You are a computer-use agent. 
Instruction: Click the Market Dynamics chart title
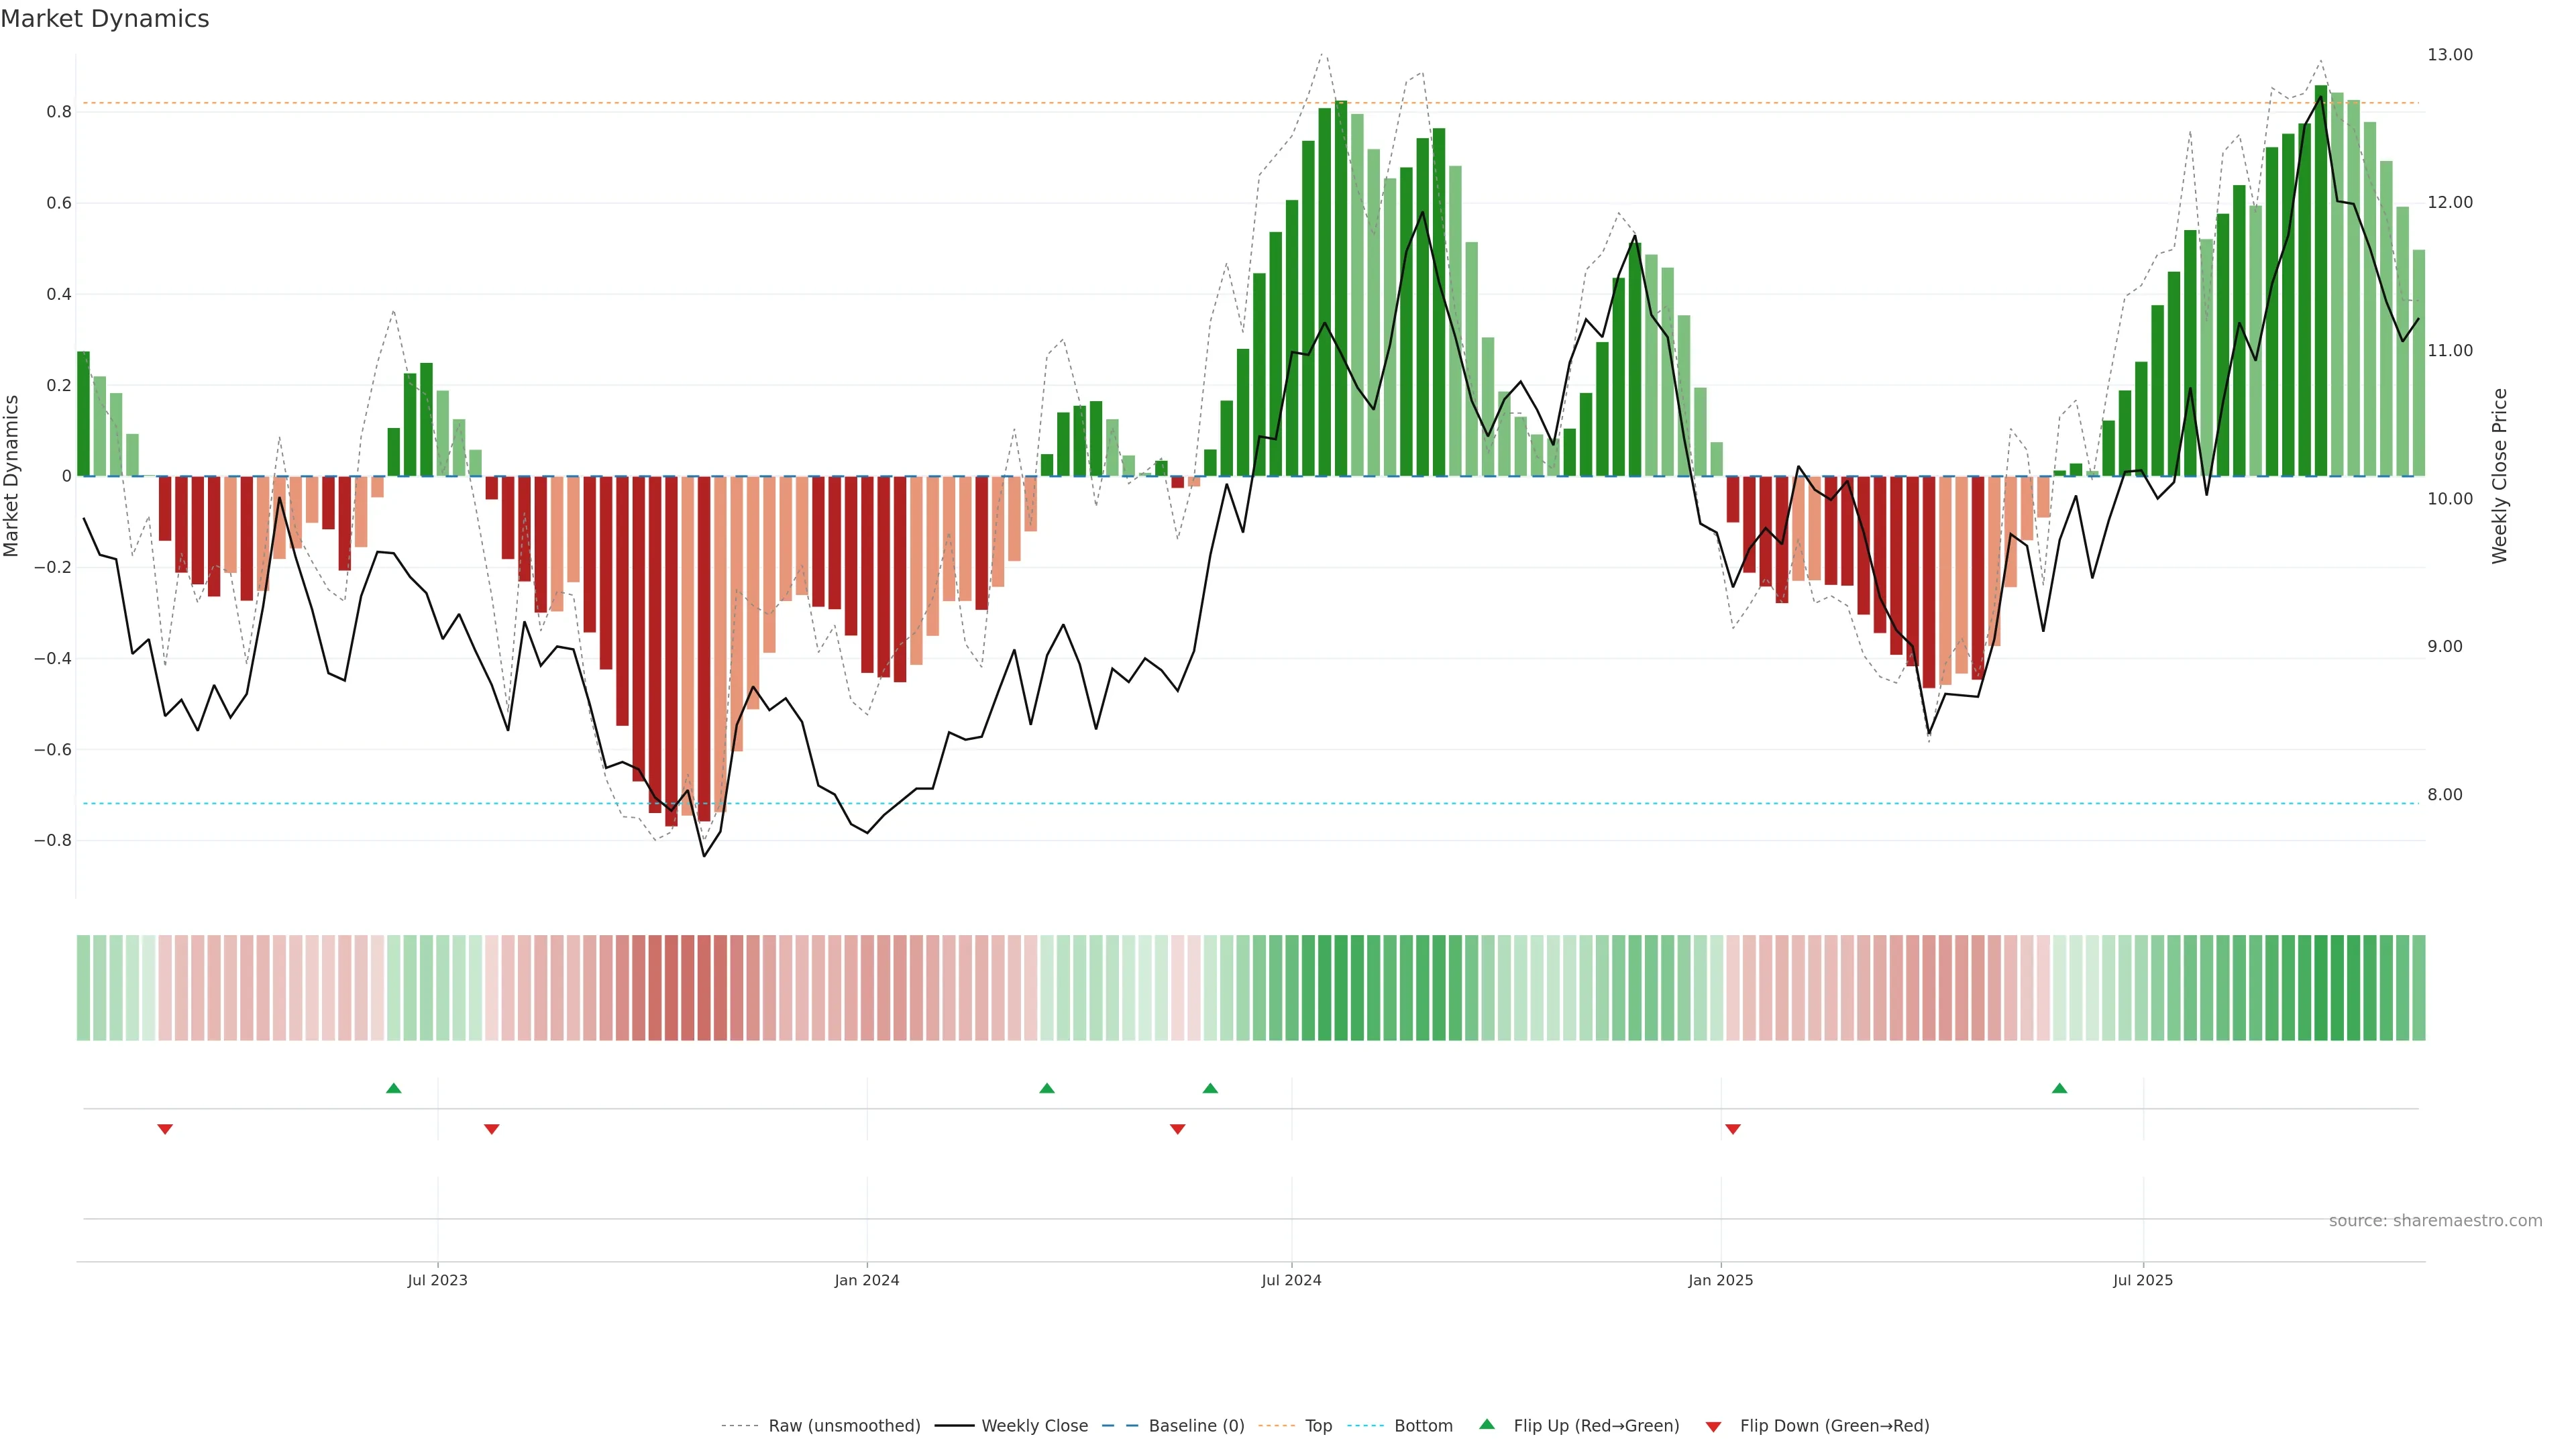coord(105,19)
